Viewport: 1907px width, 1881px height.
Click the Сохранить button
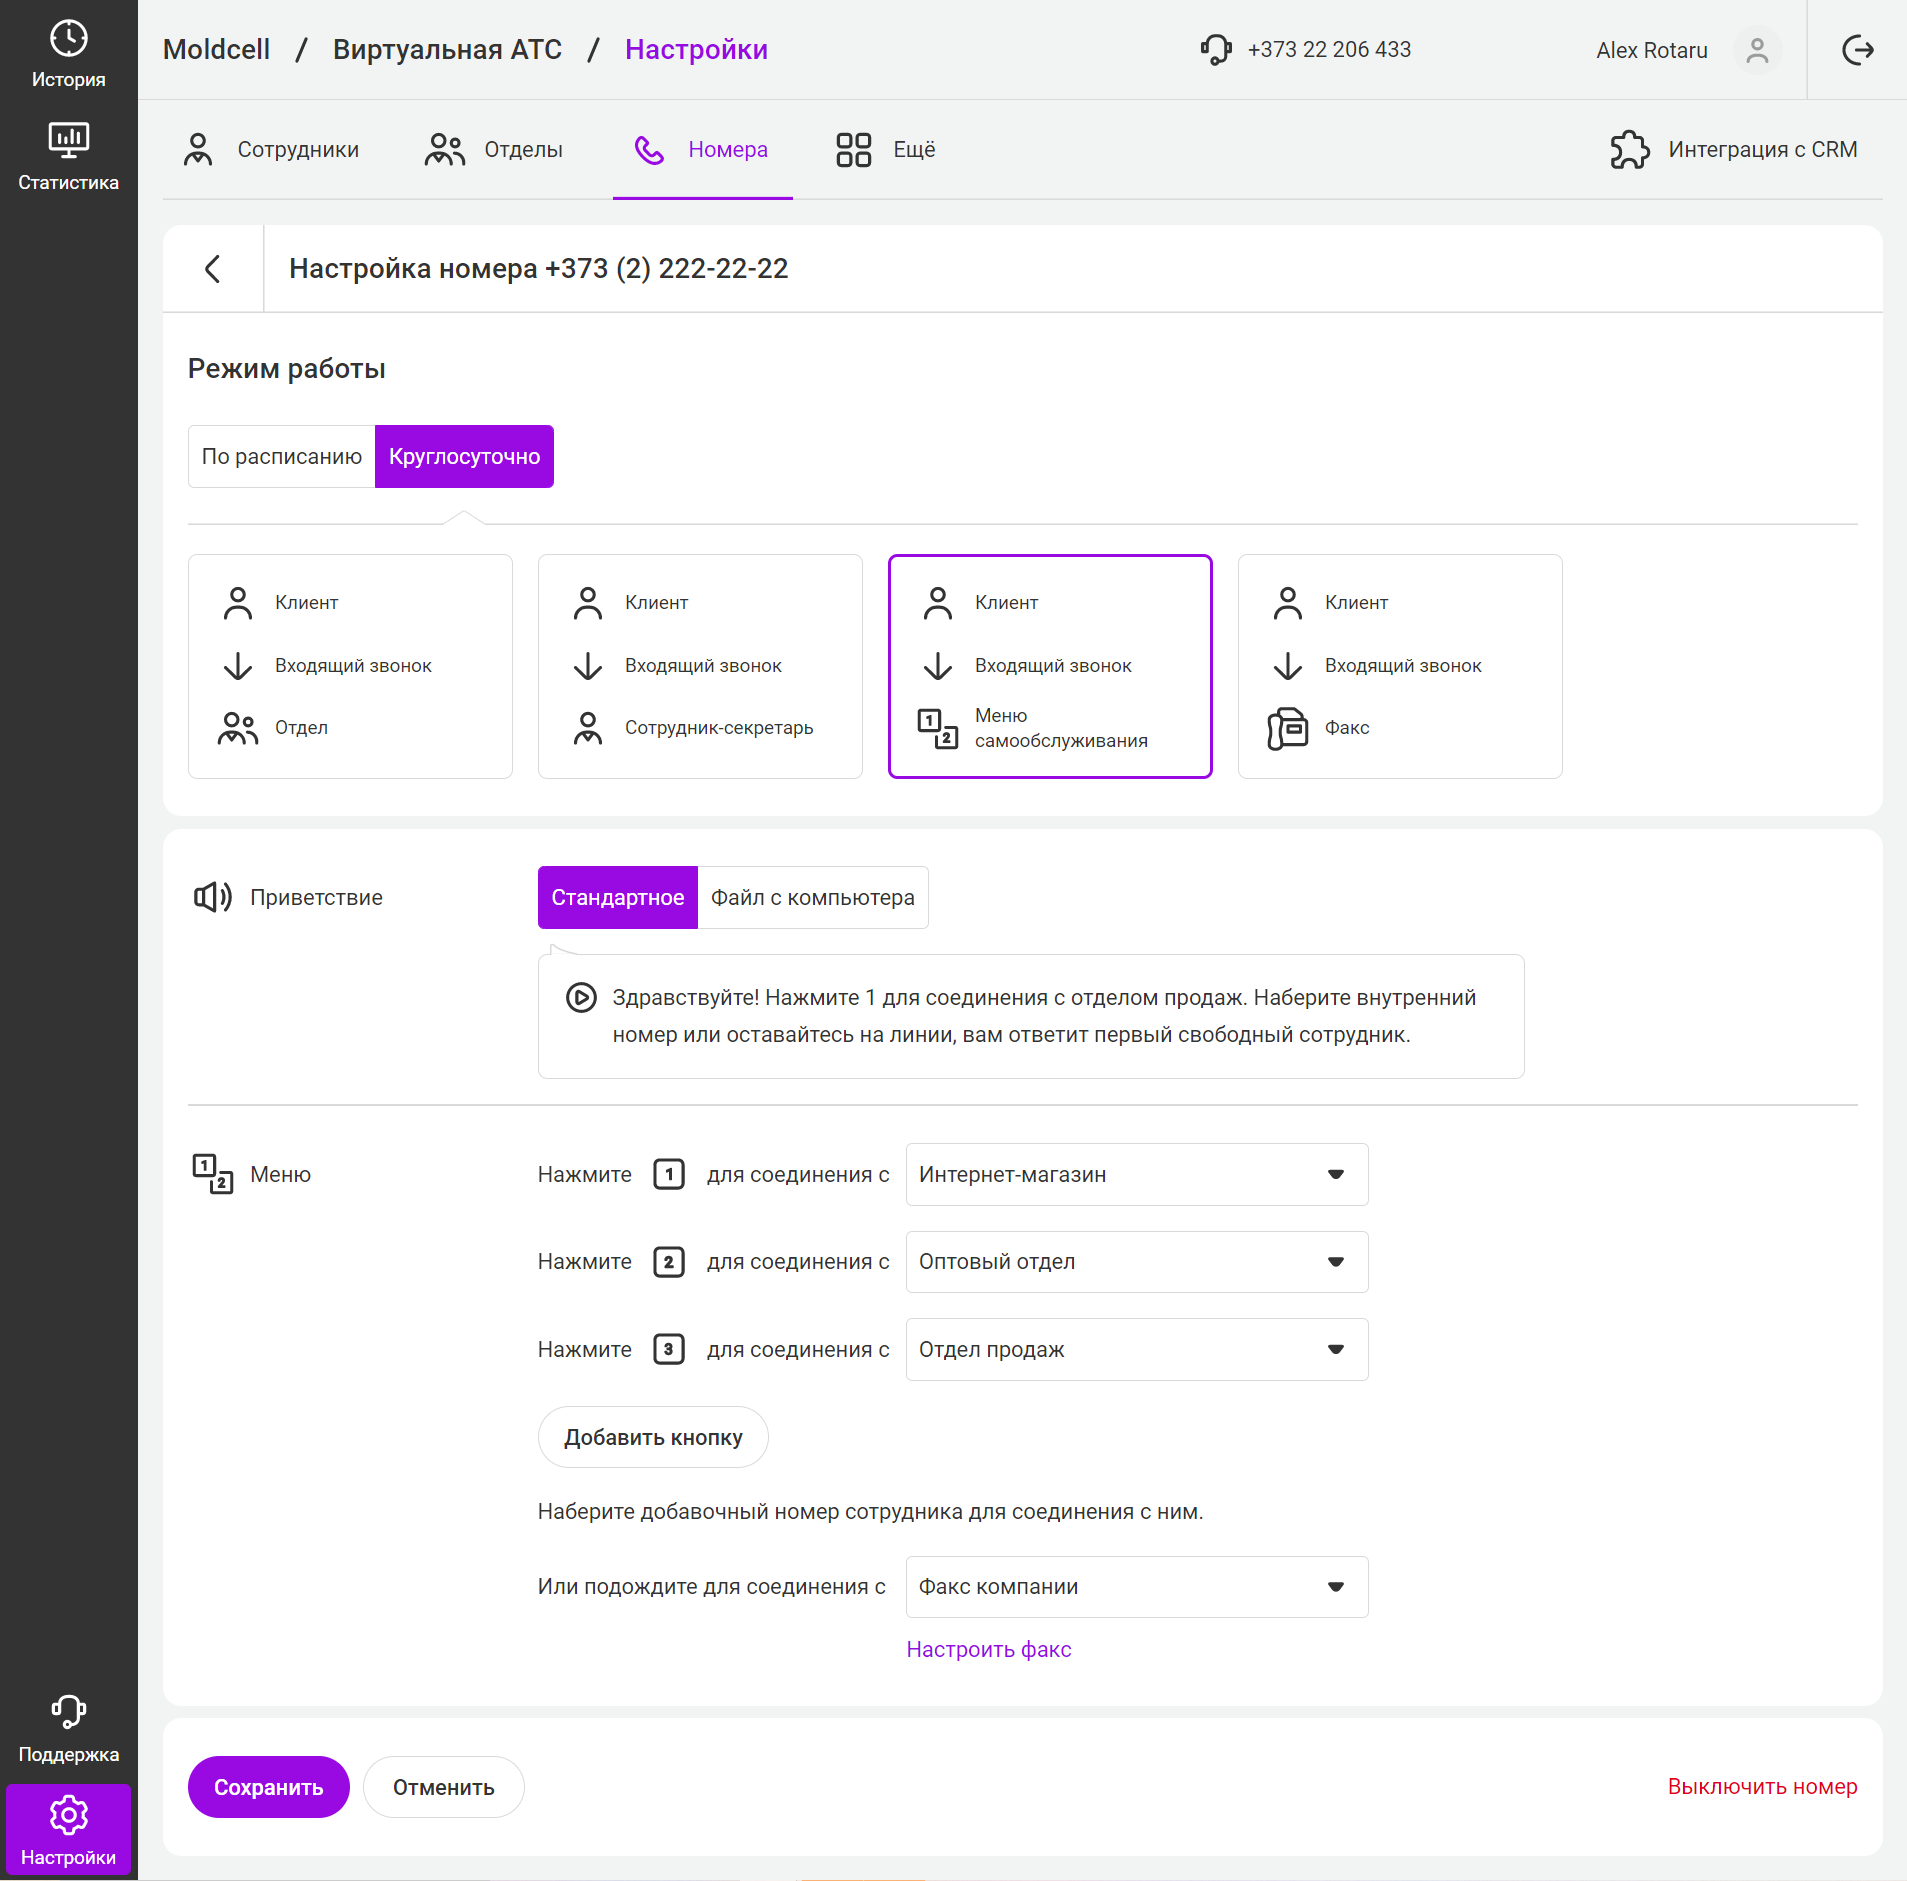click(x=268, y=1787)
